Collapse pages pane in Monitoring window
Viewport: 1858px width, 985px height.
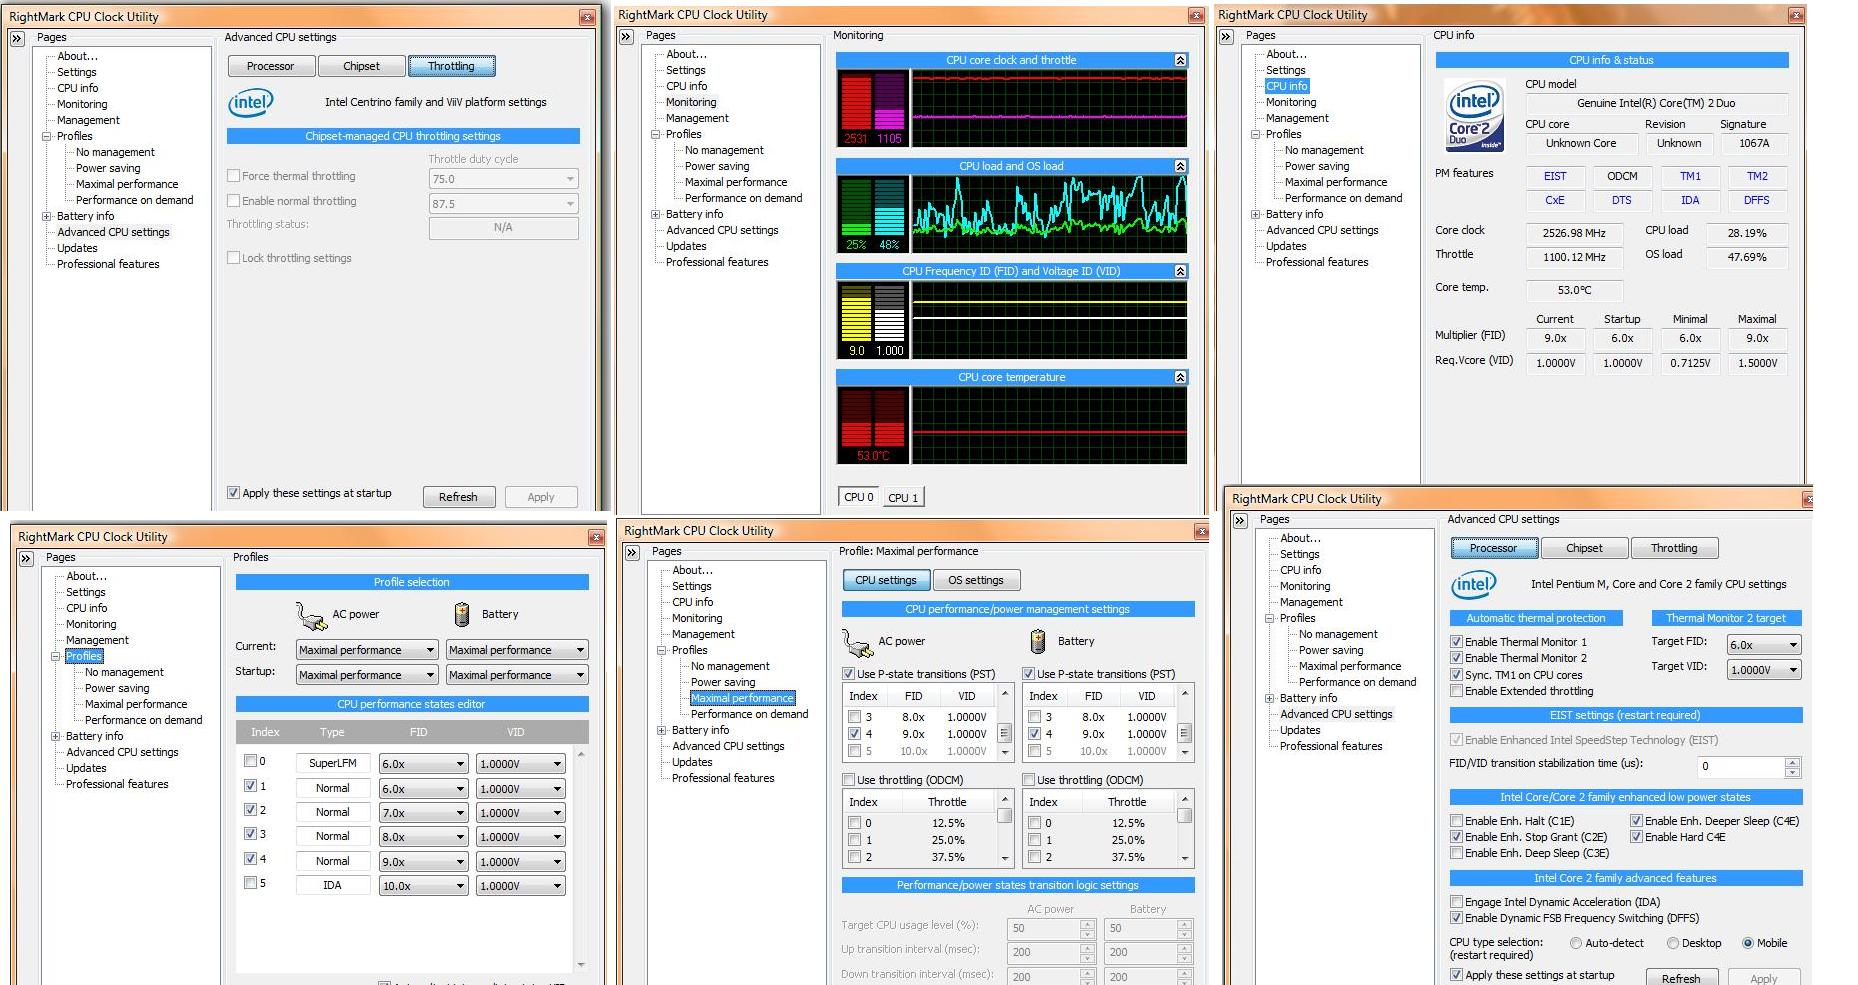pyautogui.click(x=626, y=36)
